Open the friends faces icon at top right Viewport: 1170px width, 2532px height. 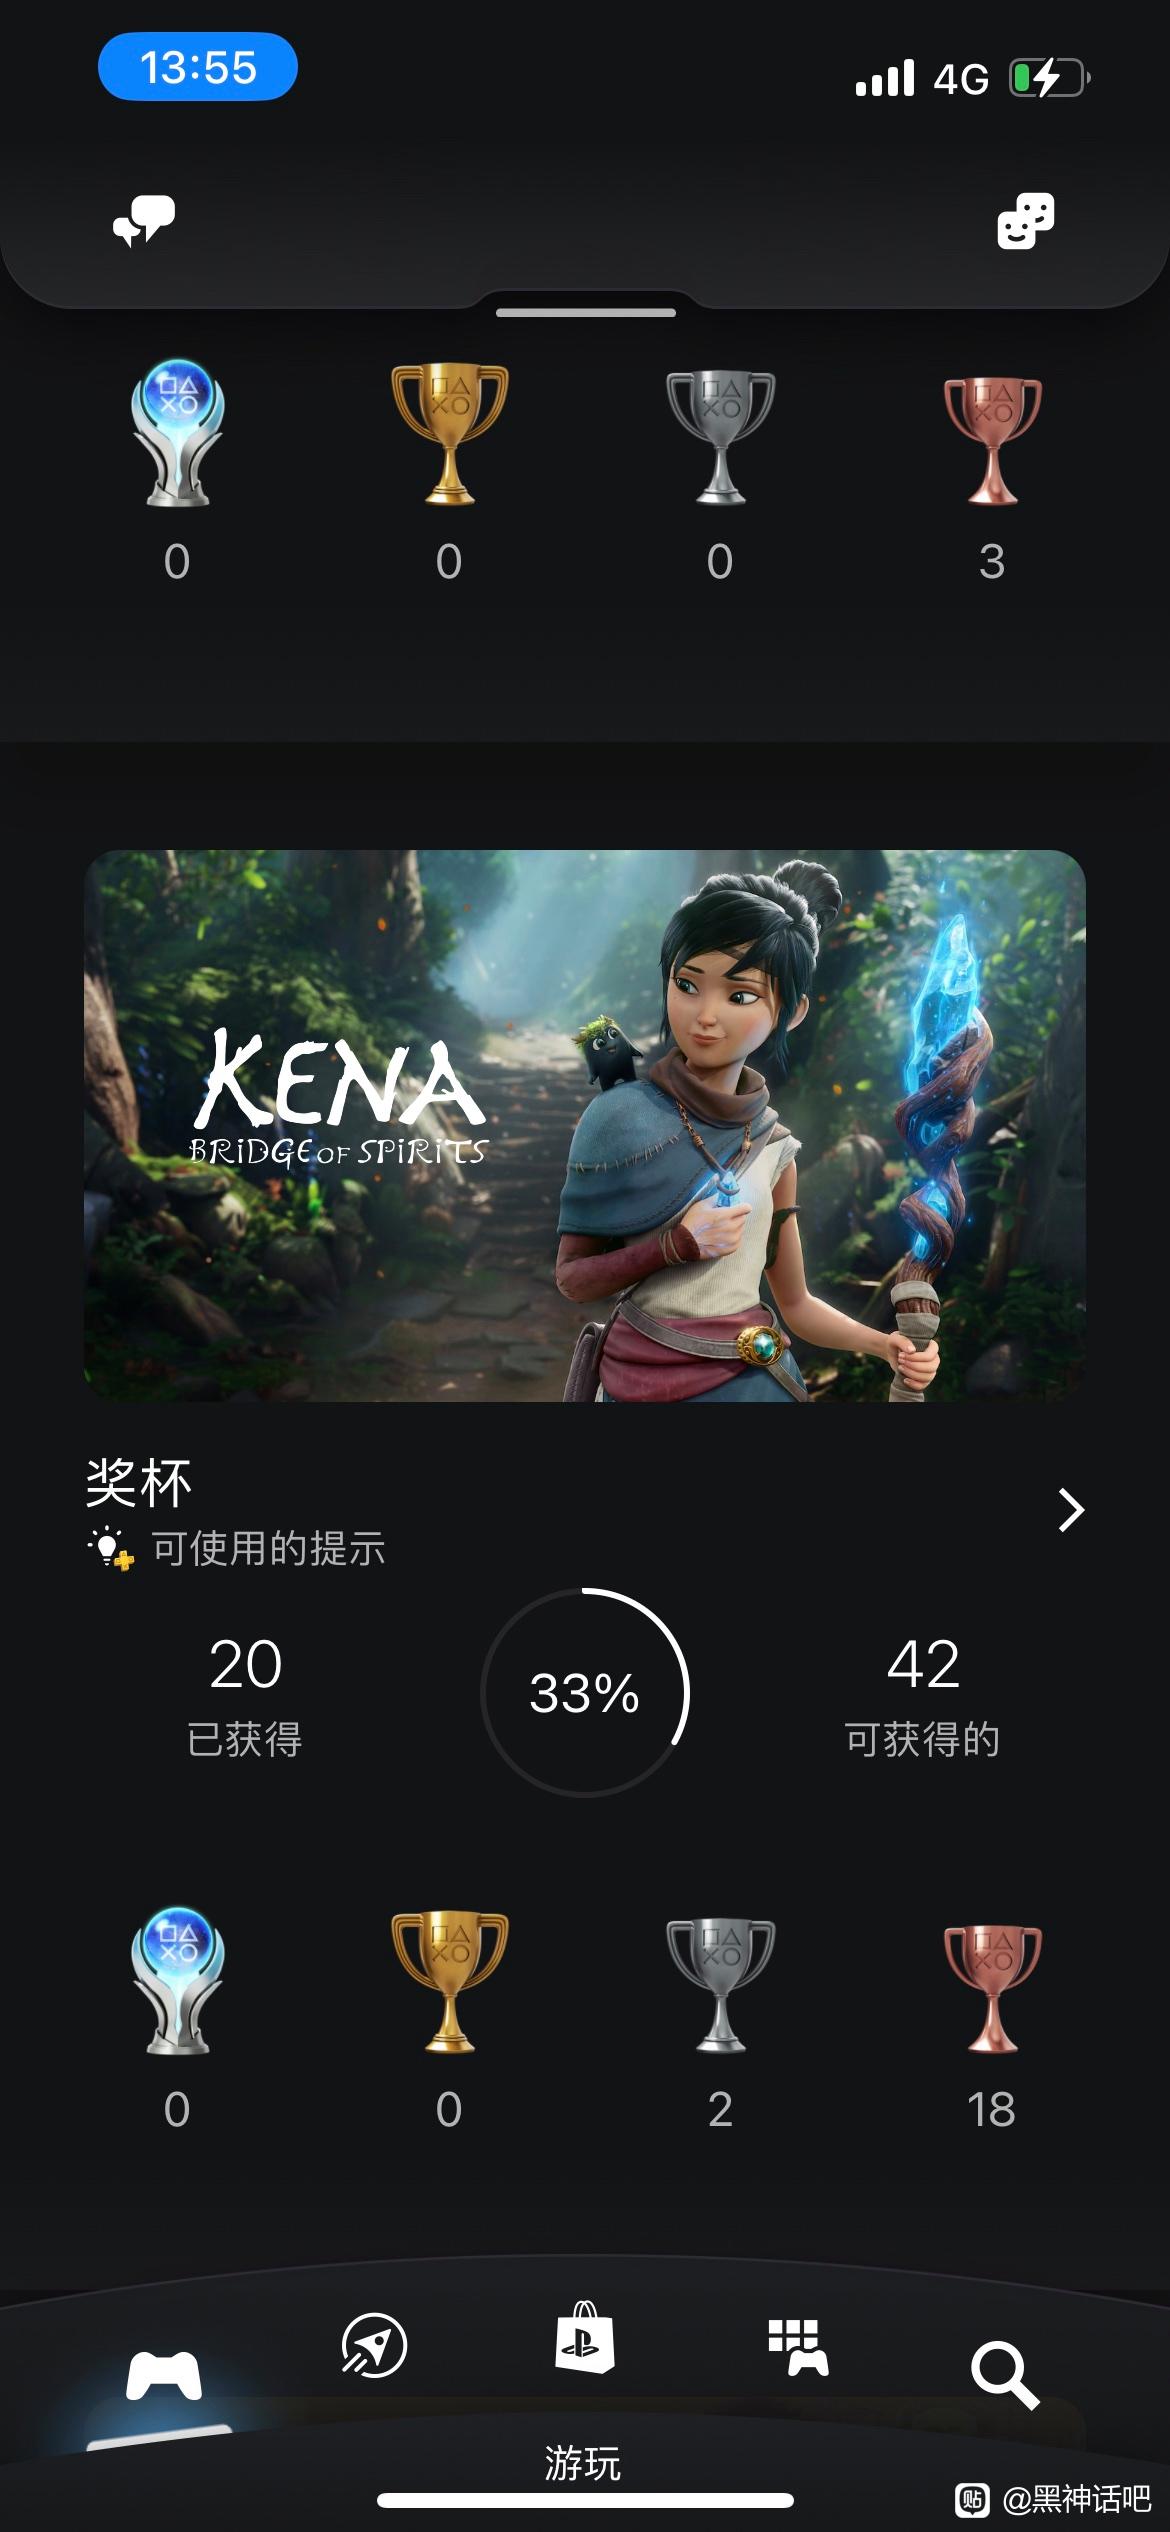(1026, 220)
